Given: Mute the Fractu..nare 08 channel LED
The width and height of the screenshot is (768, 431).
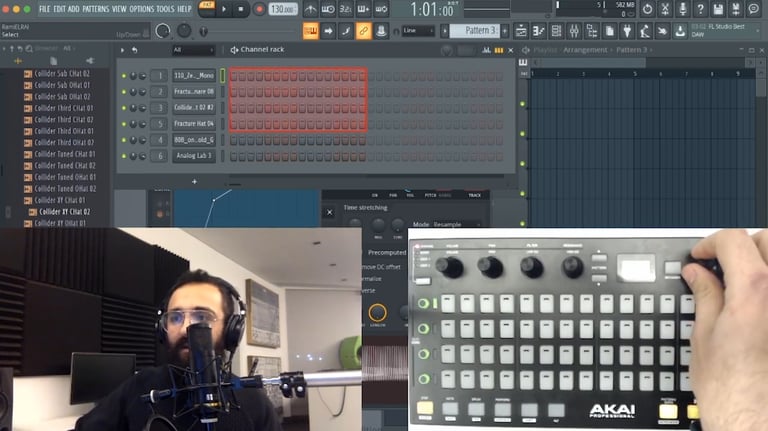Looking at the screenshot, I should [x=124, y=92].
